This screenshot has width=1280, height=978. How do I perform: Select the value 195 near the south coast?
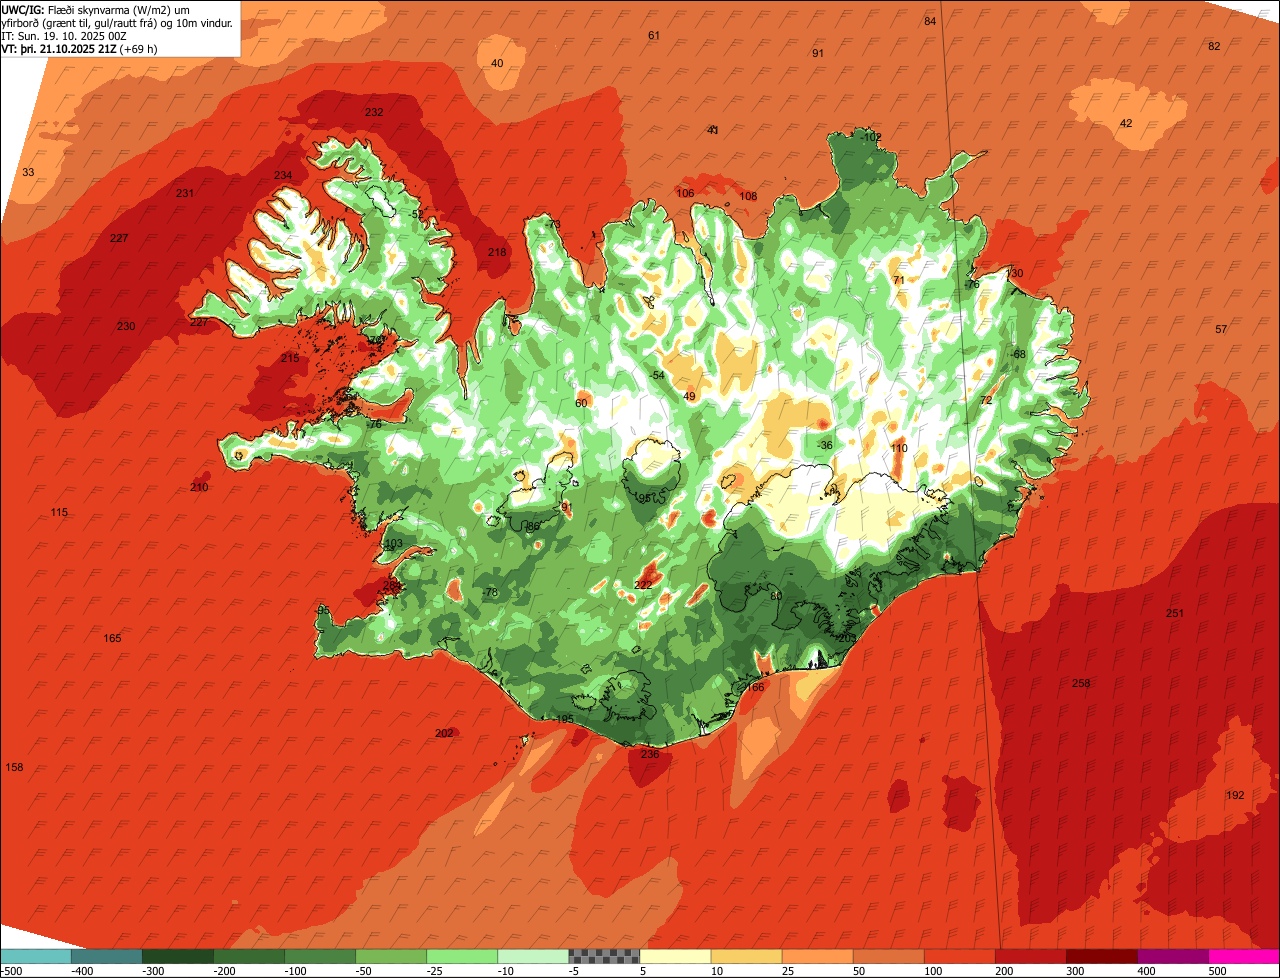pyautogui.click(x=565, y=719)
